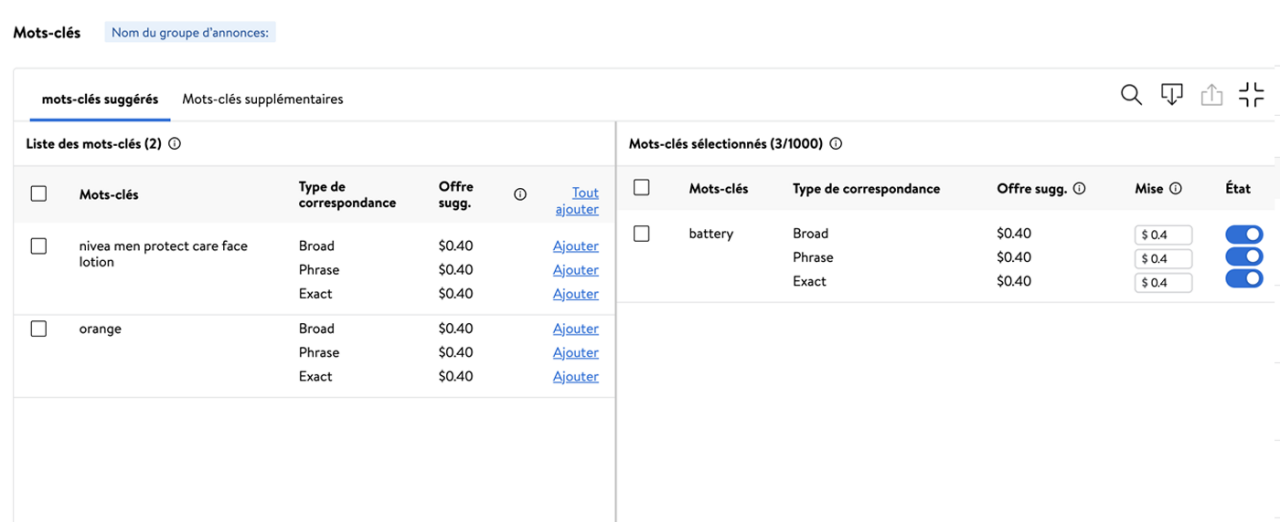Click info icon next to Mise column
This screenshot has width=1280, height=522.
(x=1176, y=188)
